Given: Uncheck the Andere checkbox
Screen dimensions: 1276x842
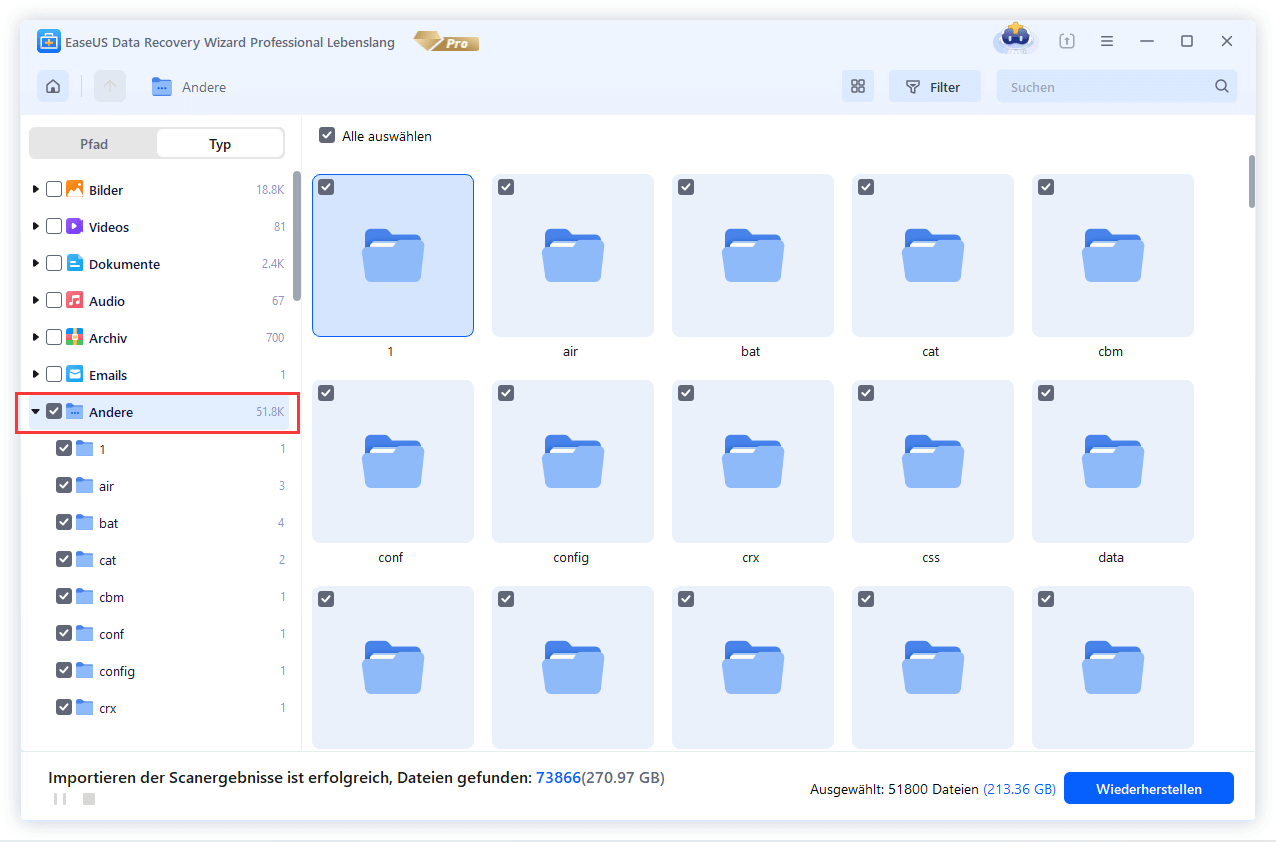Looking at the screenshot, I should click(54, 411).
